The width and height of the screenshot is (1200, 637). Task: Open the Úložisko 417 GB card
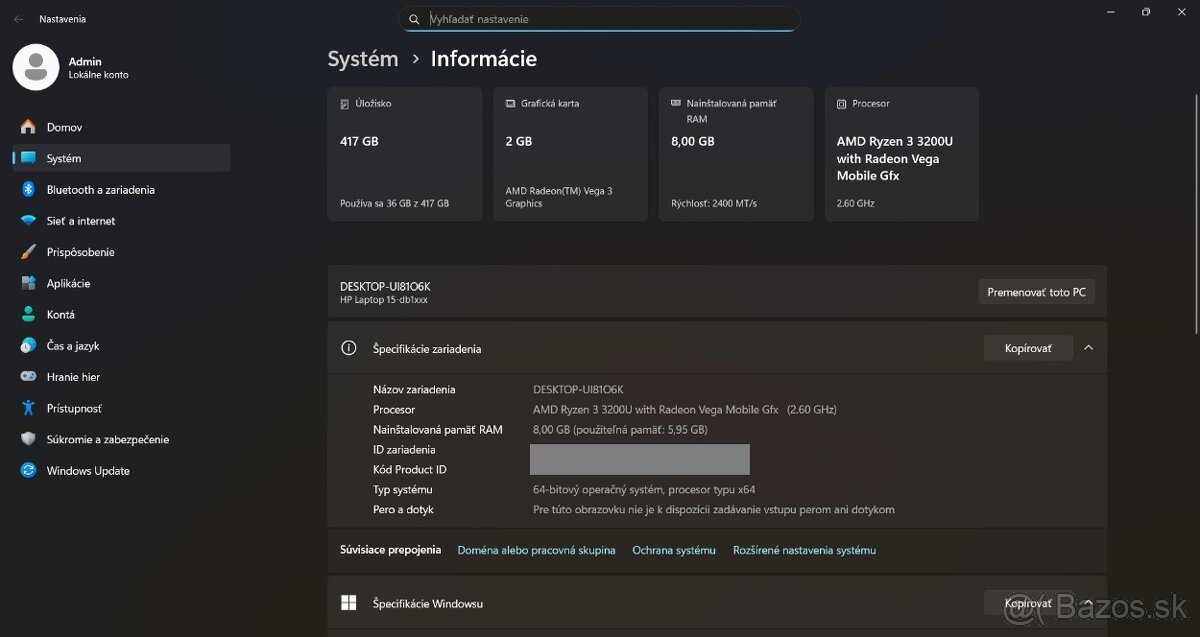tap(405, 154)
